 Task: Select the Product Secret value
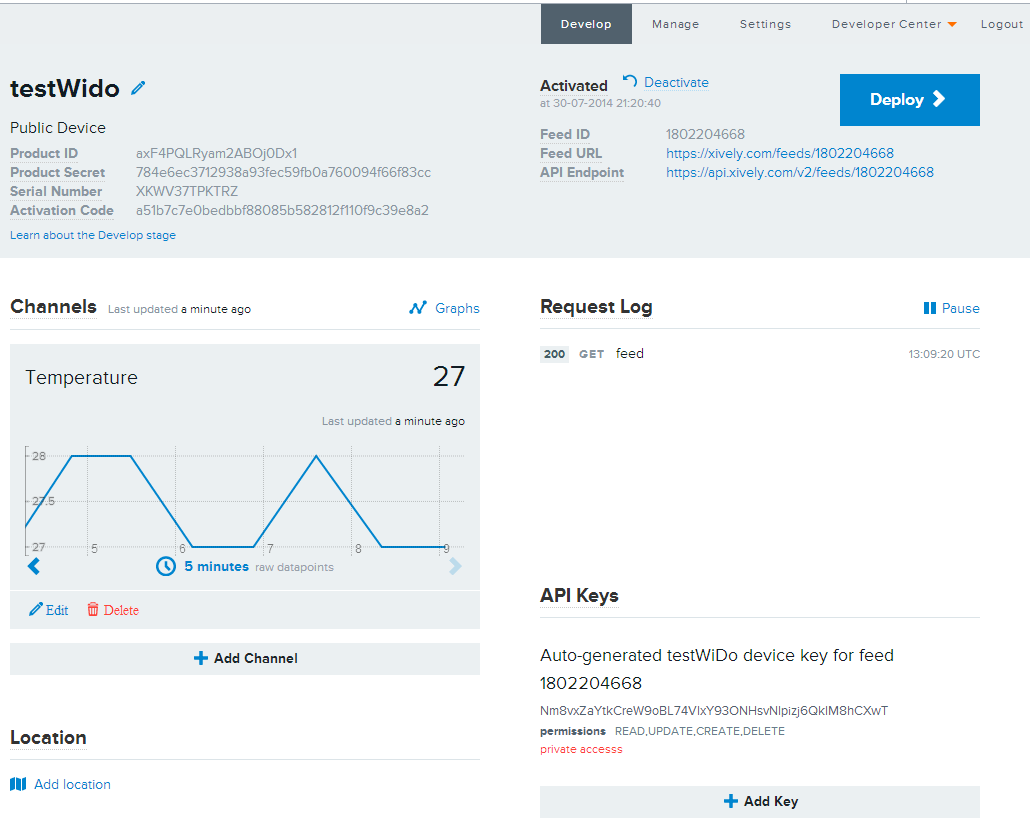click(x=283, y=172)
